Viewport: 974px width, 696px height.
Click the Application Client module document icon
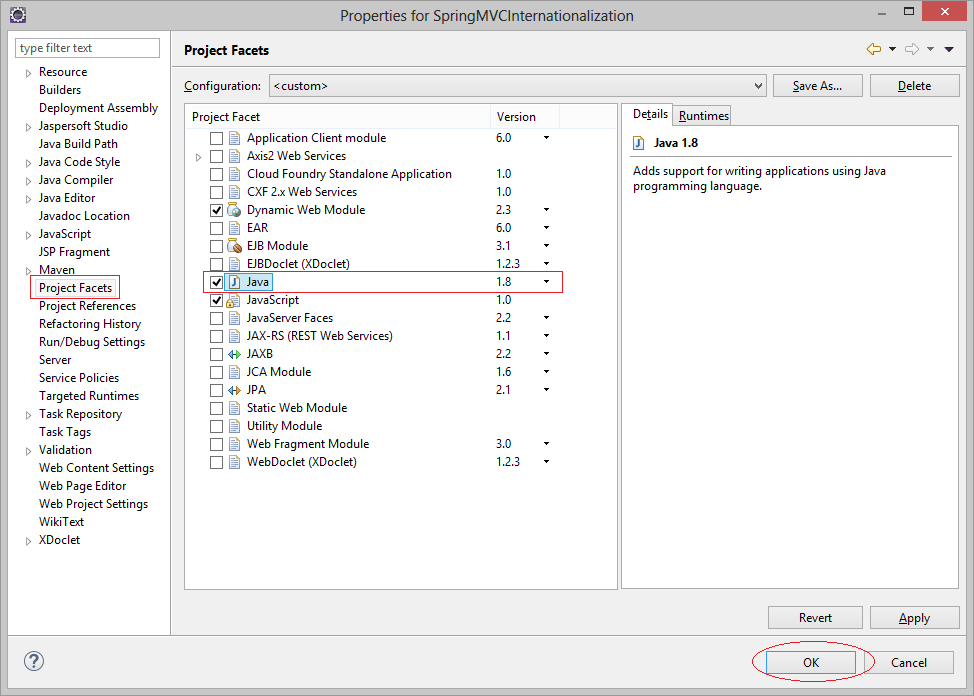point(234,138)
